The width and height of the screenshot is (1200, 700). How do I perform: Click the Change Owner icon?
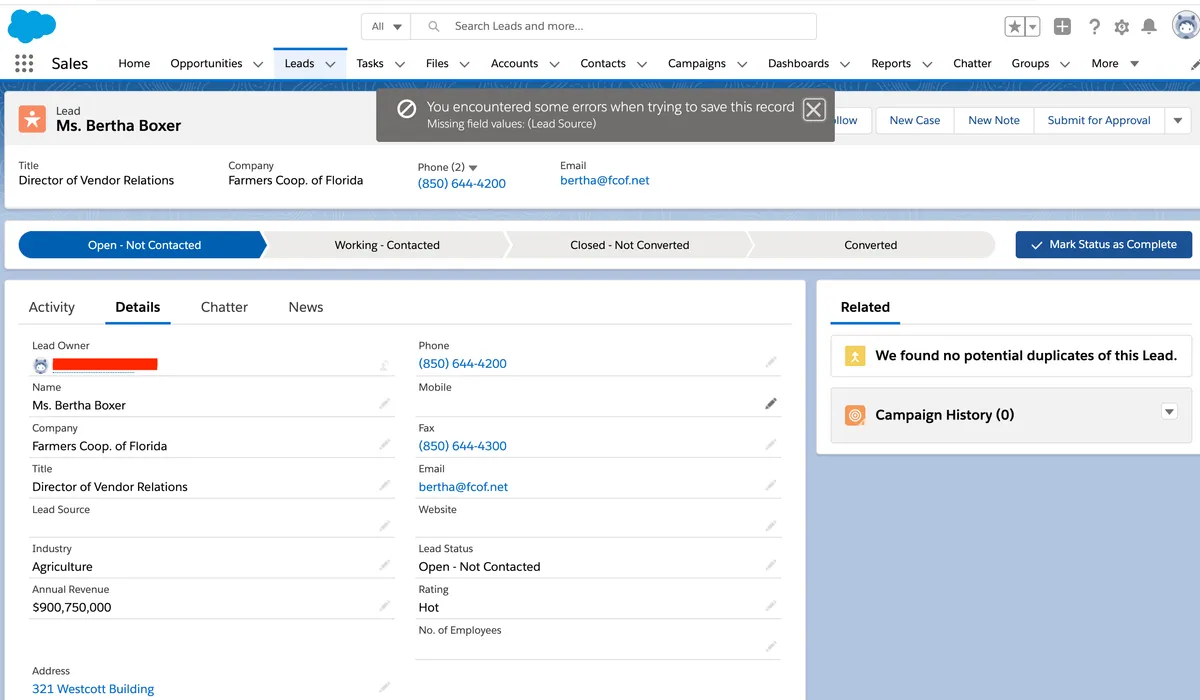pos(385,366)
